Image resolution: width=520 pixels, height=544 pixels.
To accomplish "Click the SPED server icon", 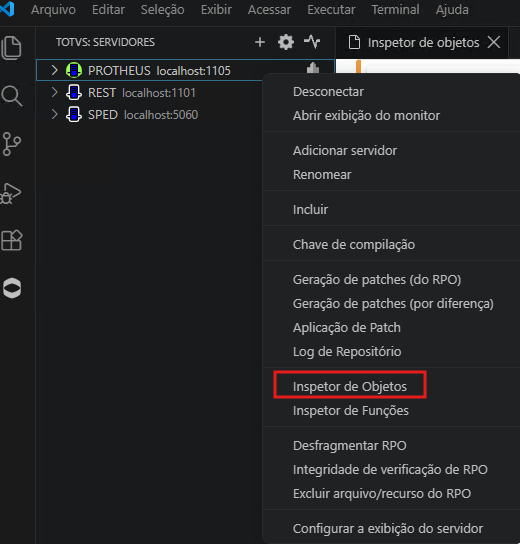I will pos(74,115).
